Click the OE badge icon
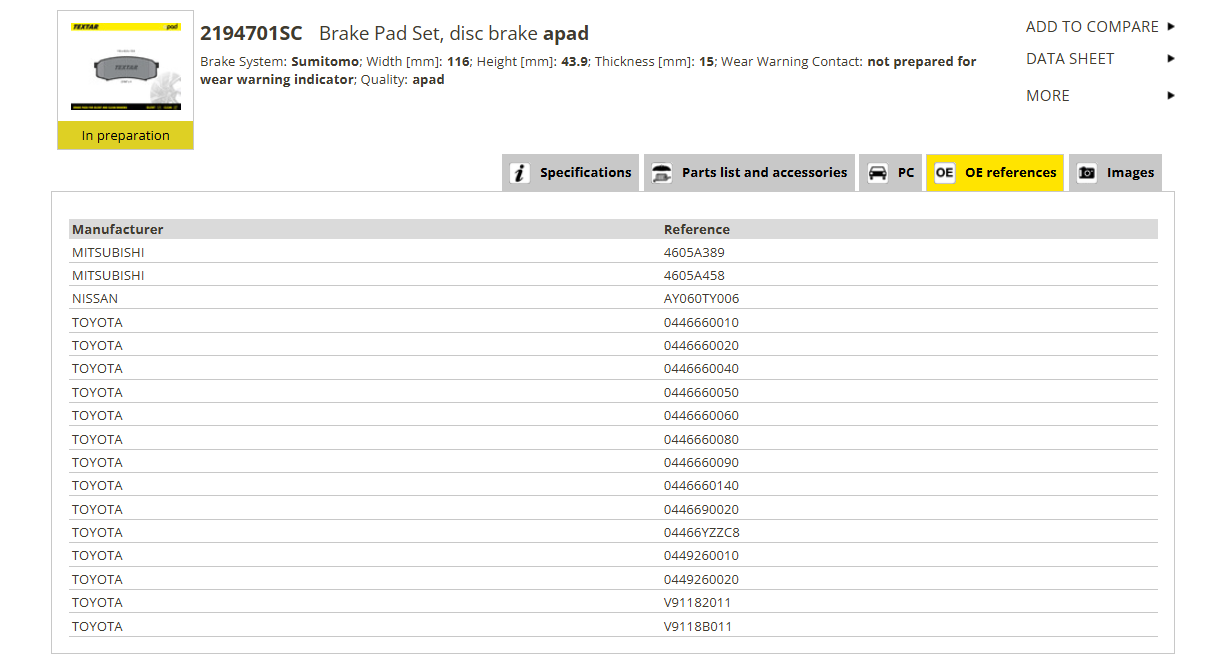 pos(944,173)
